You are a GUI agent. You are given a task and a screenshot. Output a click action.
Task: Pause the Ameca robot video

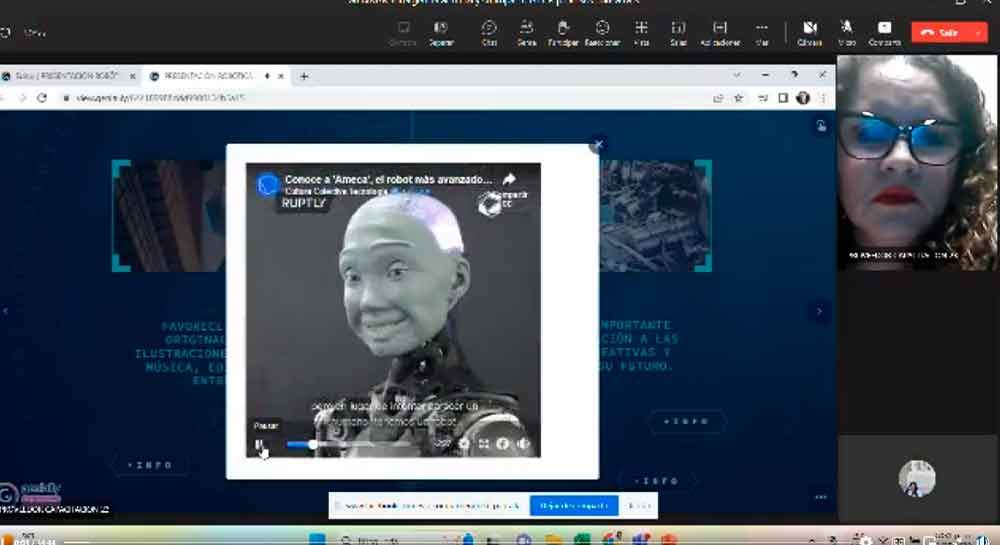(259, 444)
